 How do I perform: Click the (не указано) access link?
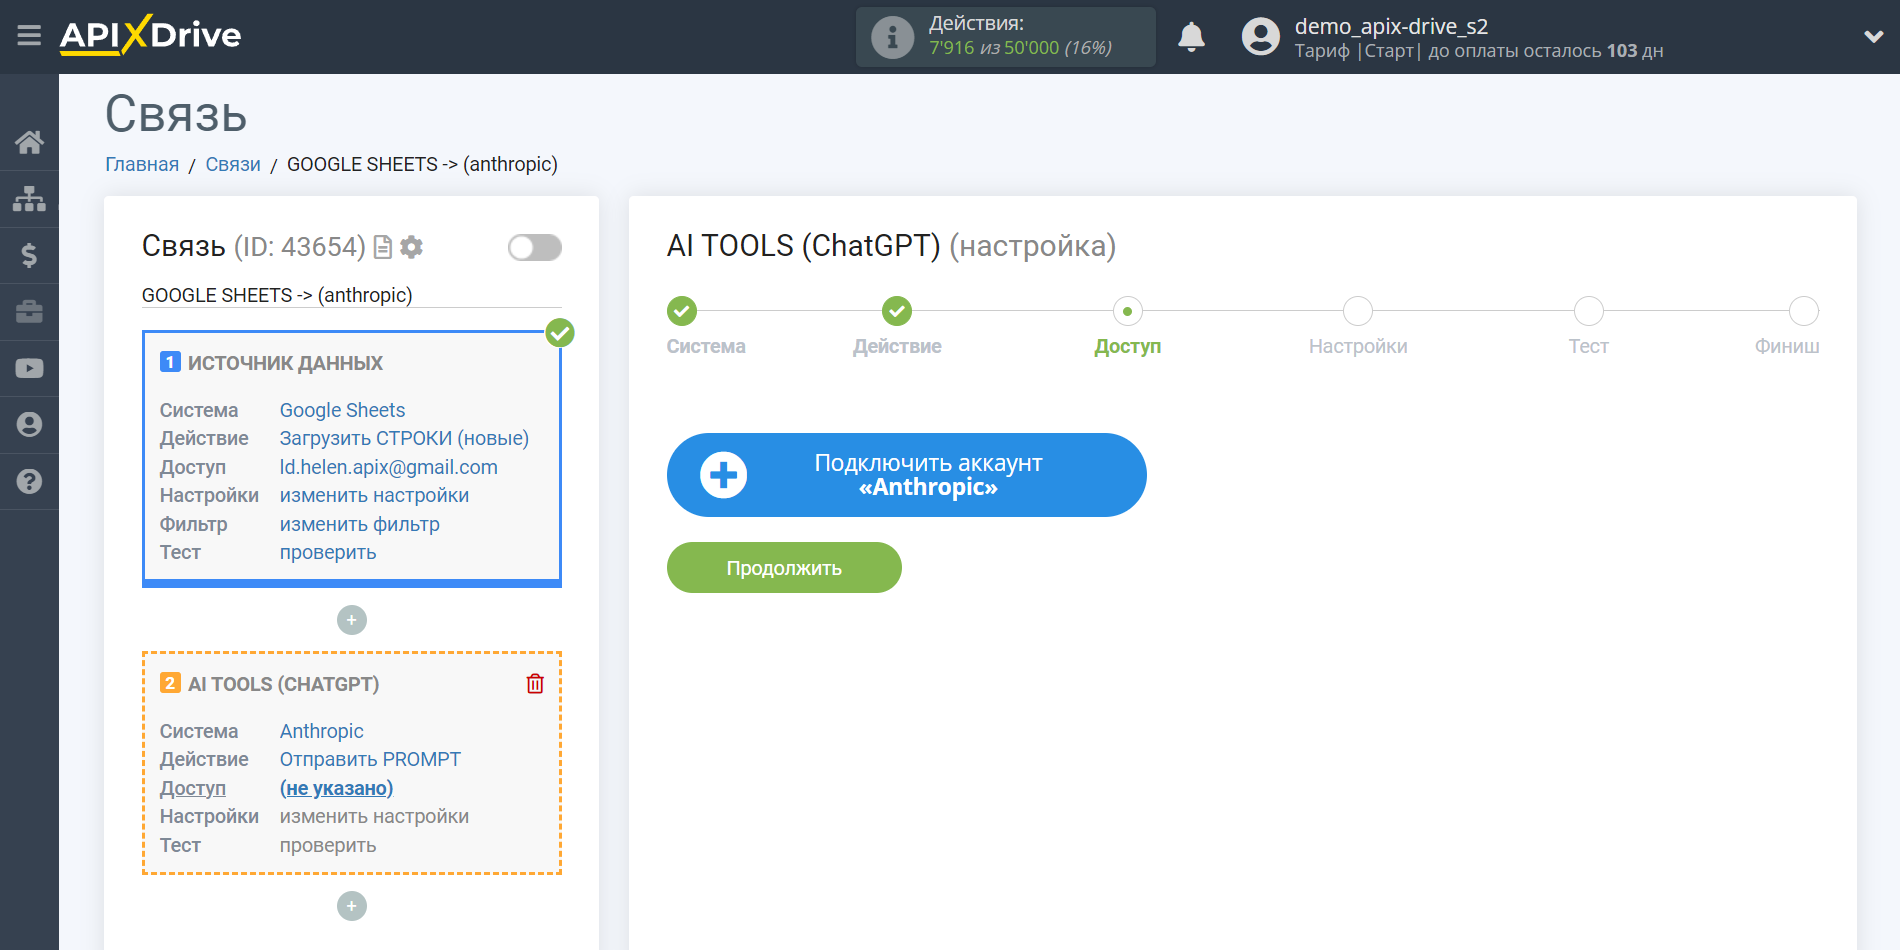pos(336,788)
